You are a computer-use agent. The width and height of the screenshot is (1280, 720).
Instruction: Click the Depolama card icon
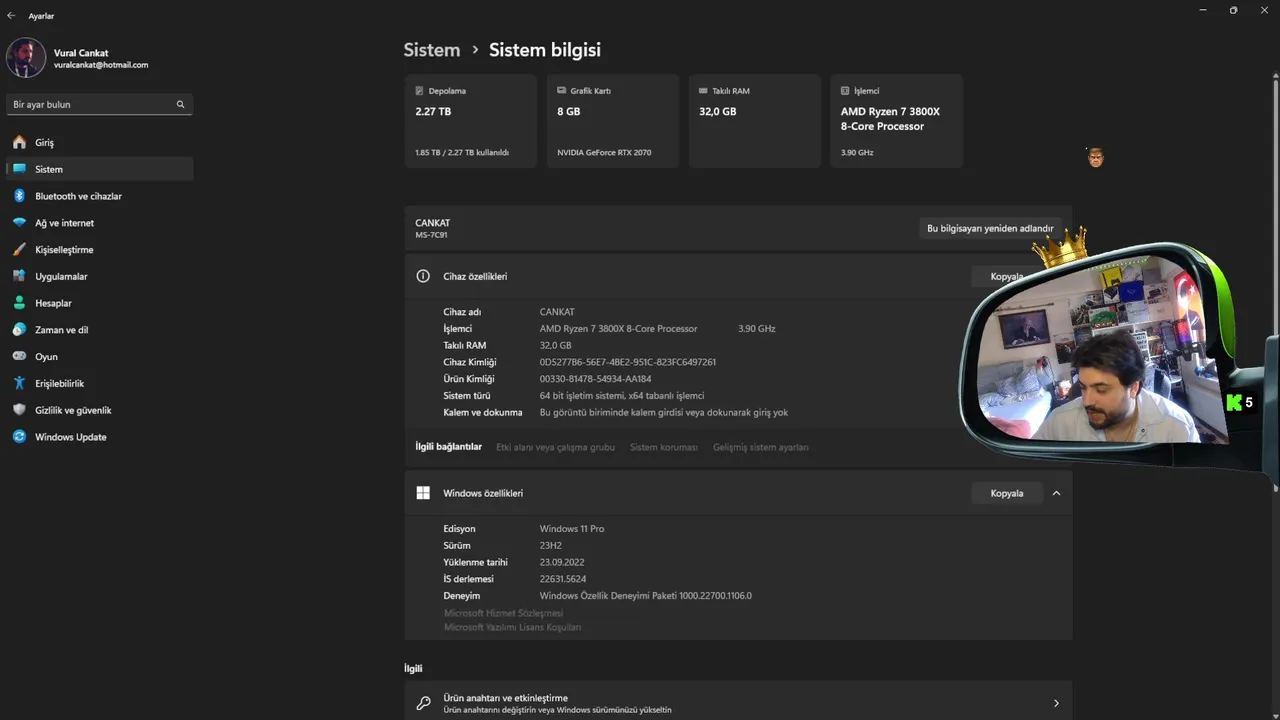[x=419, y=91]
